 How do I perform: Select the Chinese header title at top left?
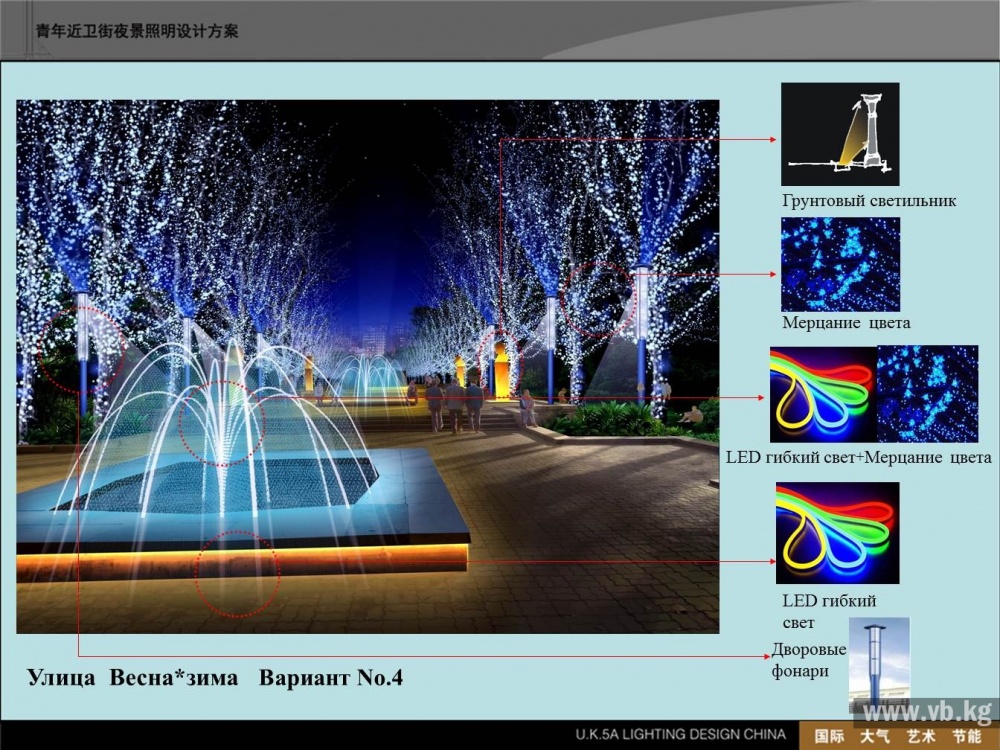click(x=137, y=31)
